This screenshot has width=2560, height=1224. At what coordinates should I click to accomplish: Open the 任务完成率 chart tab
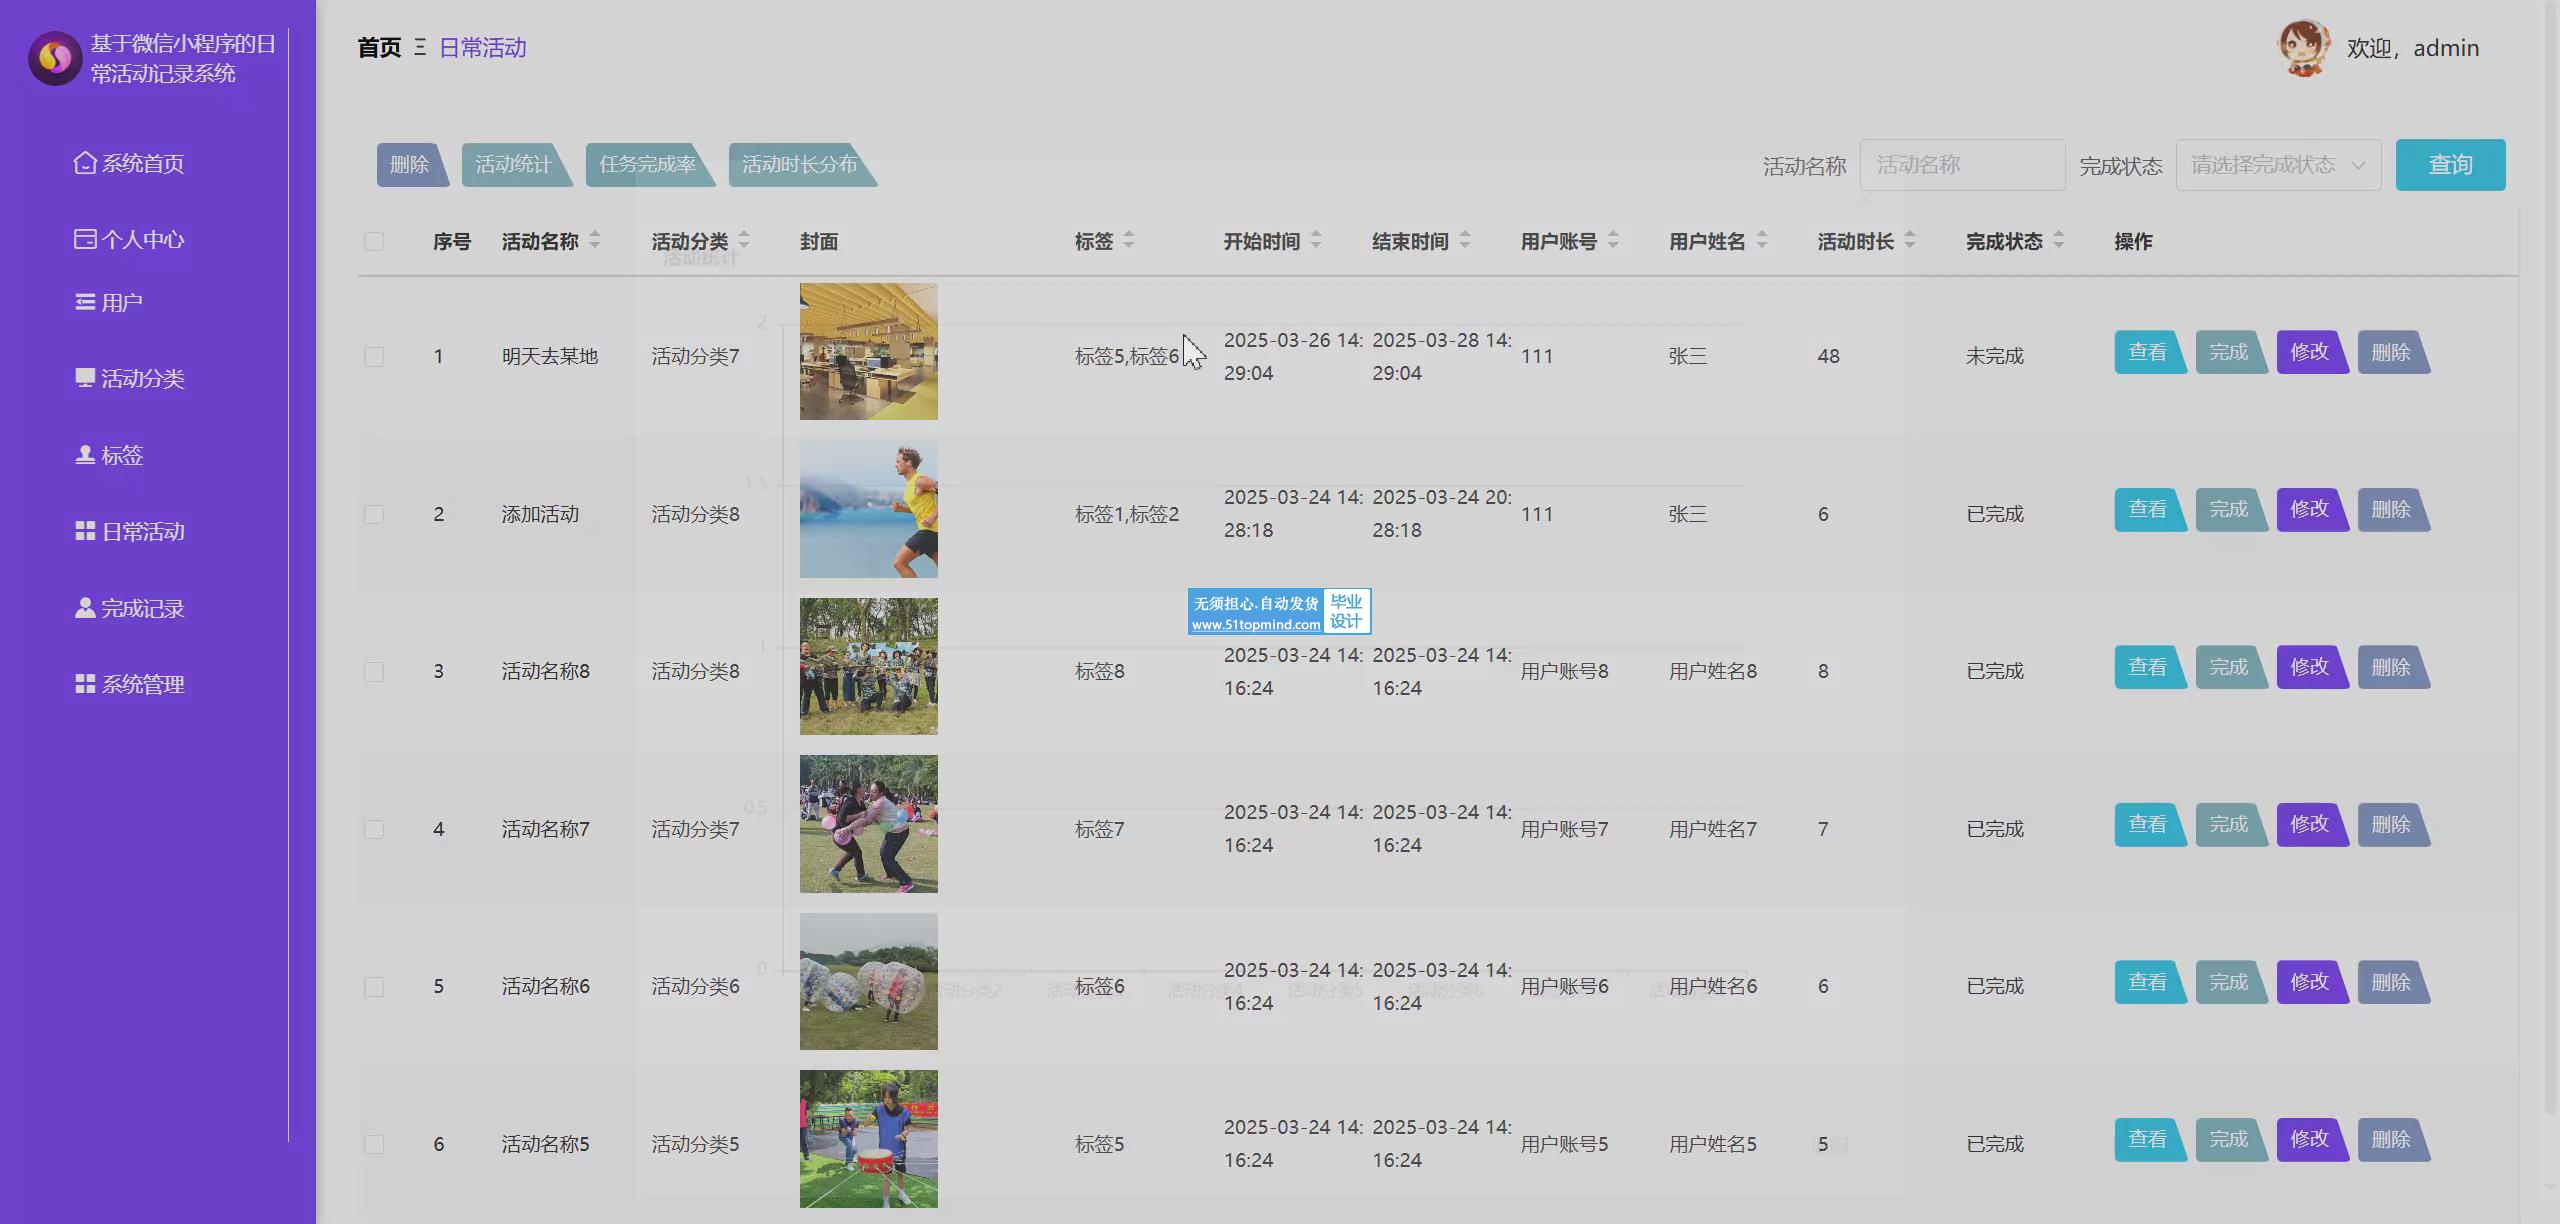(647, 165)
